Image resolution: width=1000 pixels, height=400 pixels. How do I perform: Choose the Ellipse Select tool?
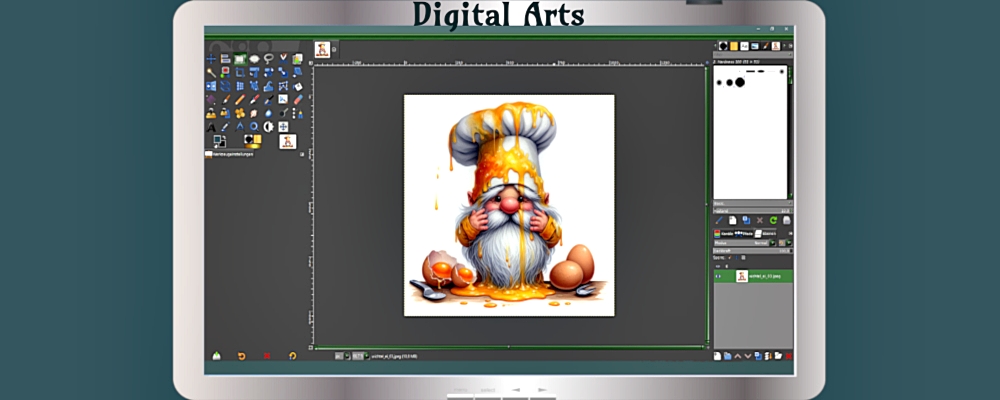coord(254,59)
